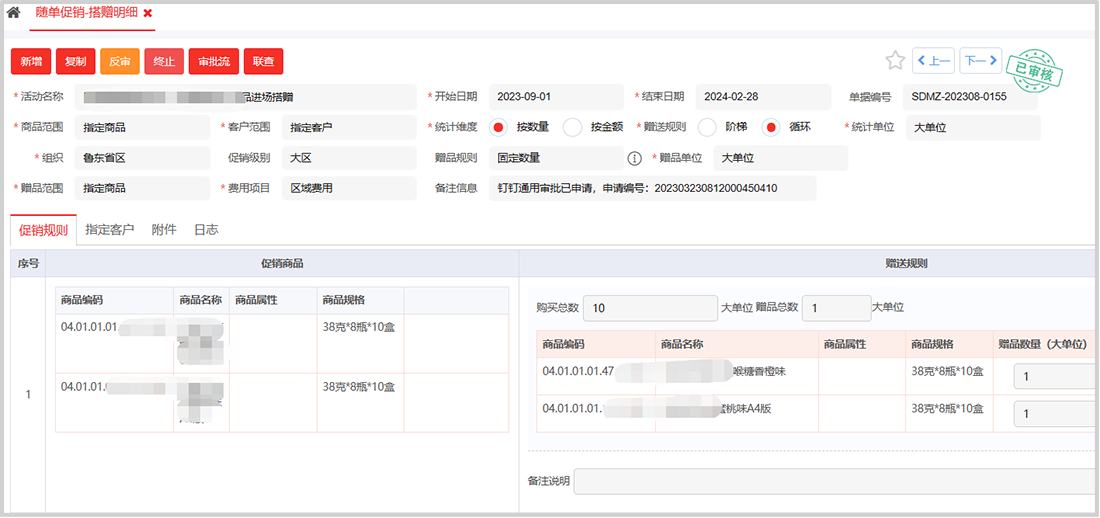
Task: Click the red 新增 button
Action: coord(31,61)
